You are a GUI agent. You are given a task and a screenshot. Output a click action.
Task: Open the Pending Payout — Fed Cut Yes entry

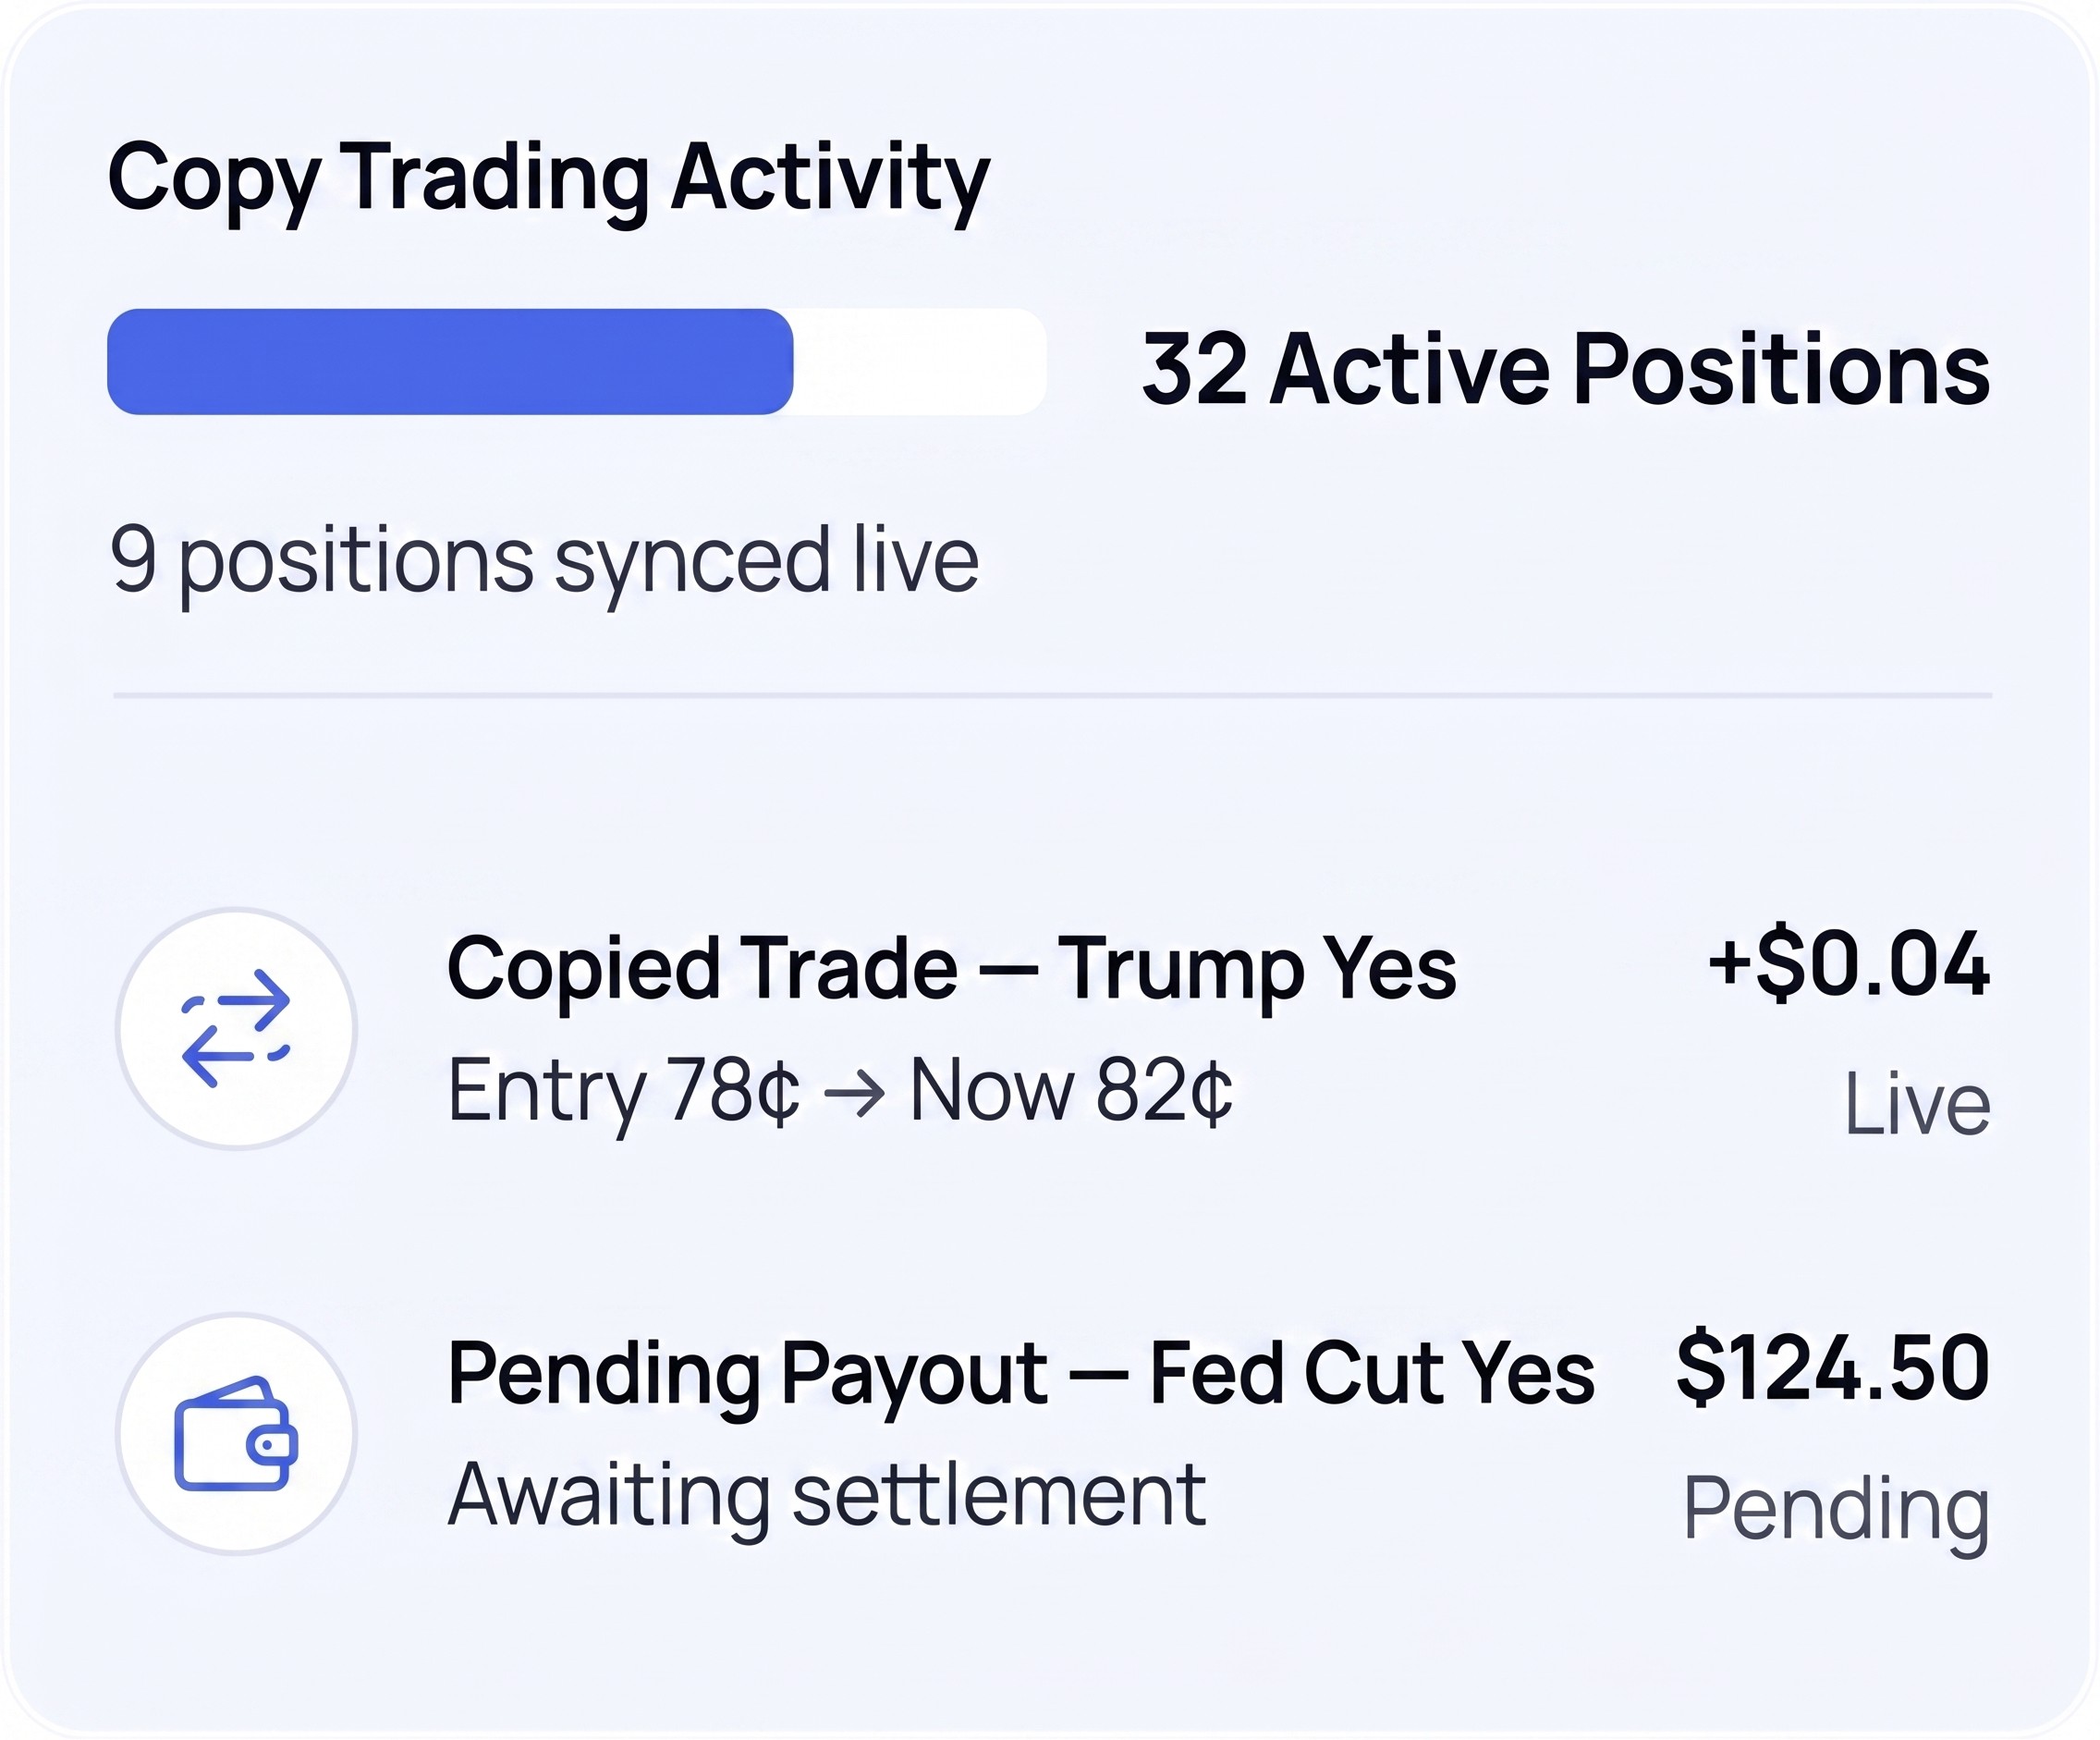click(1020, 1375)
